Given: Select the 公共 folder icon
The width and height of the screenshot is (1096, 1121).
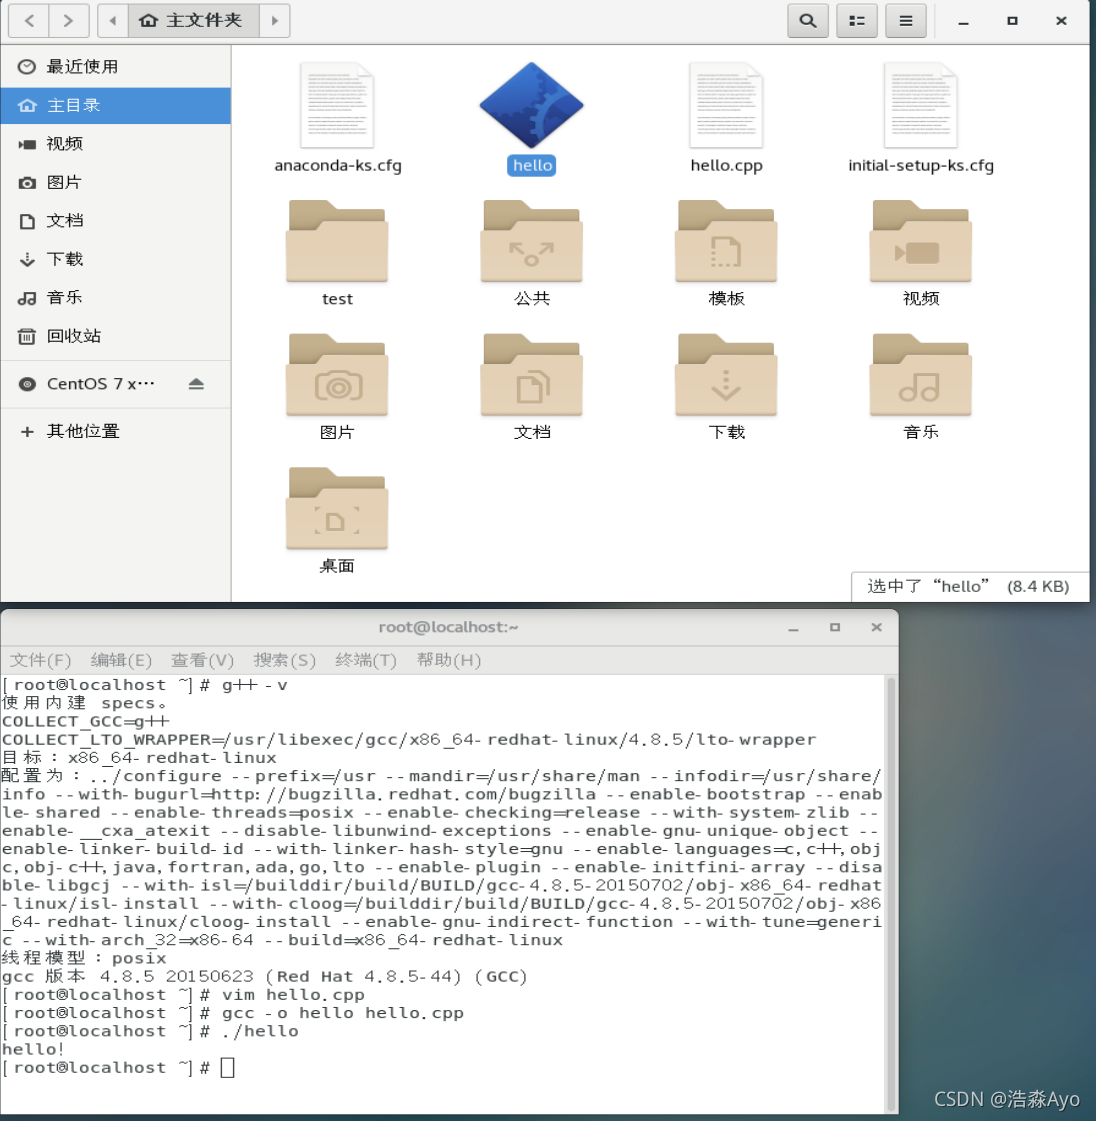Looking at the screenshot, I should pos(532,241).
